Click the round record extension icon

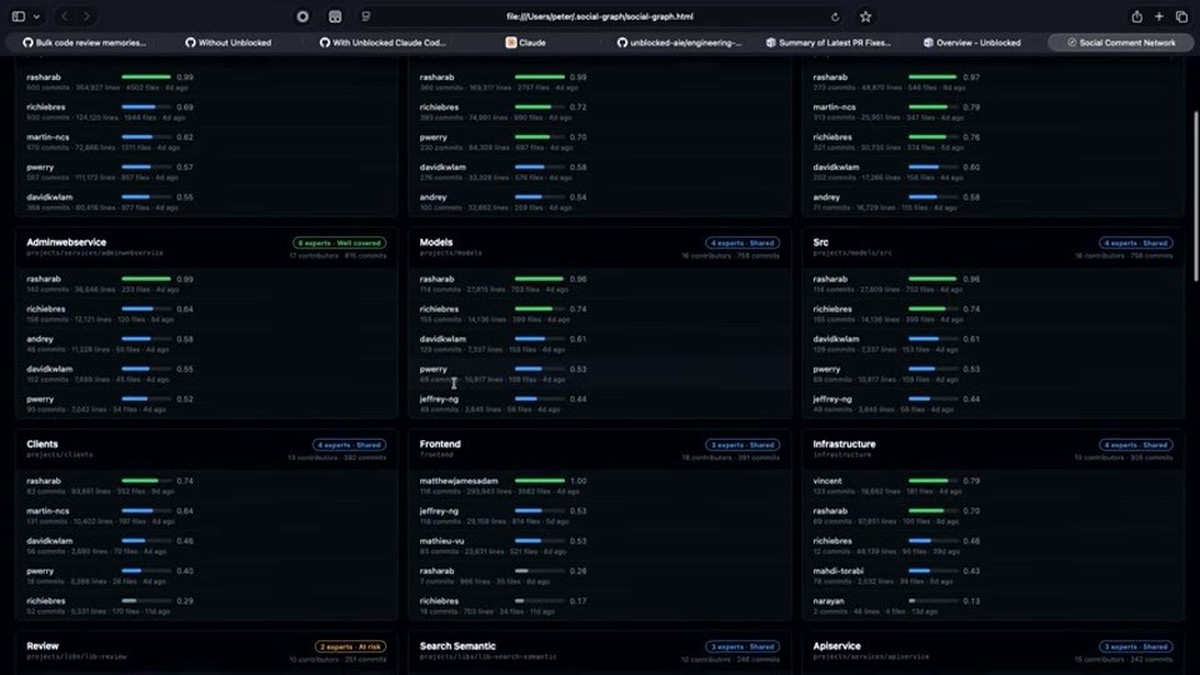303,17
